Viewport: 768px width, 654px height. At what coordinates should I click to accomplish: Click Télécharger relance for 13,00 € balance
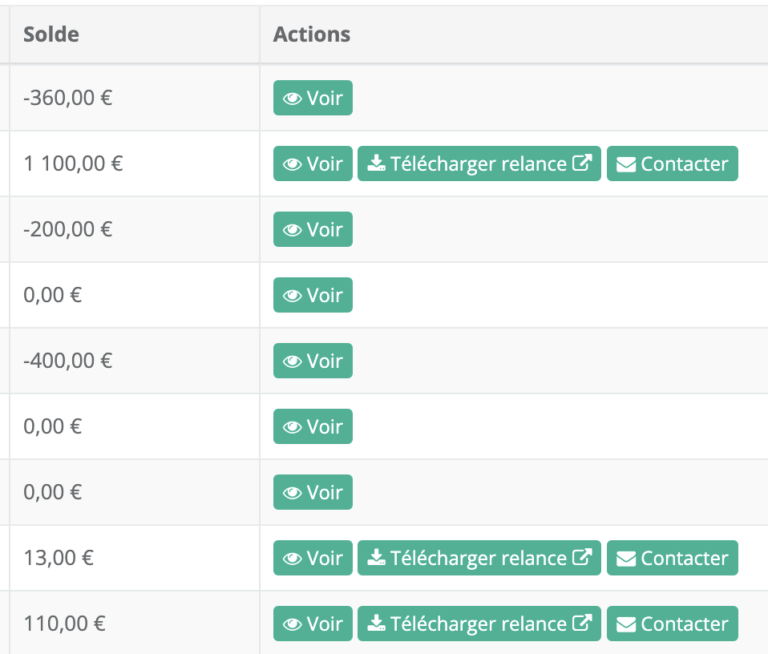tap(479, 558)
